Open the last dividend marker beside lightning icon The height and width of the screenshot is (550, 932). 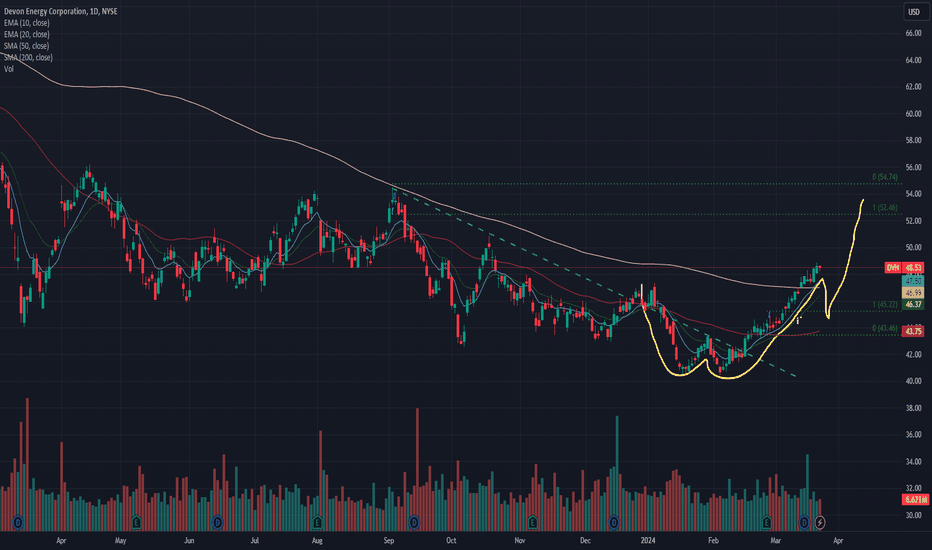pyautogui.click(x=805, y=523)
